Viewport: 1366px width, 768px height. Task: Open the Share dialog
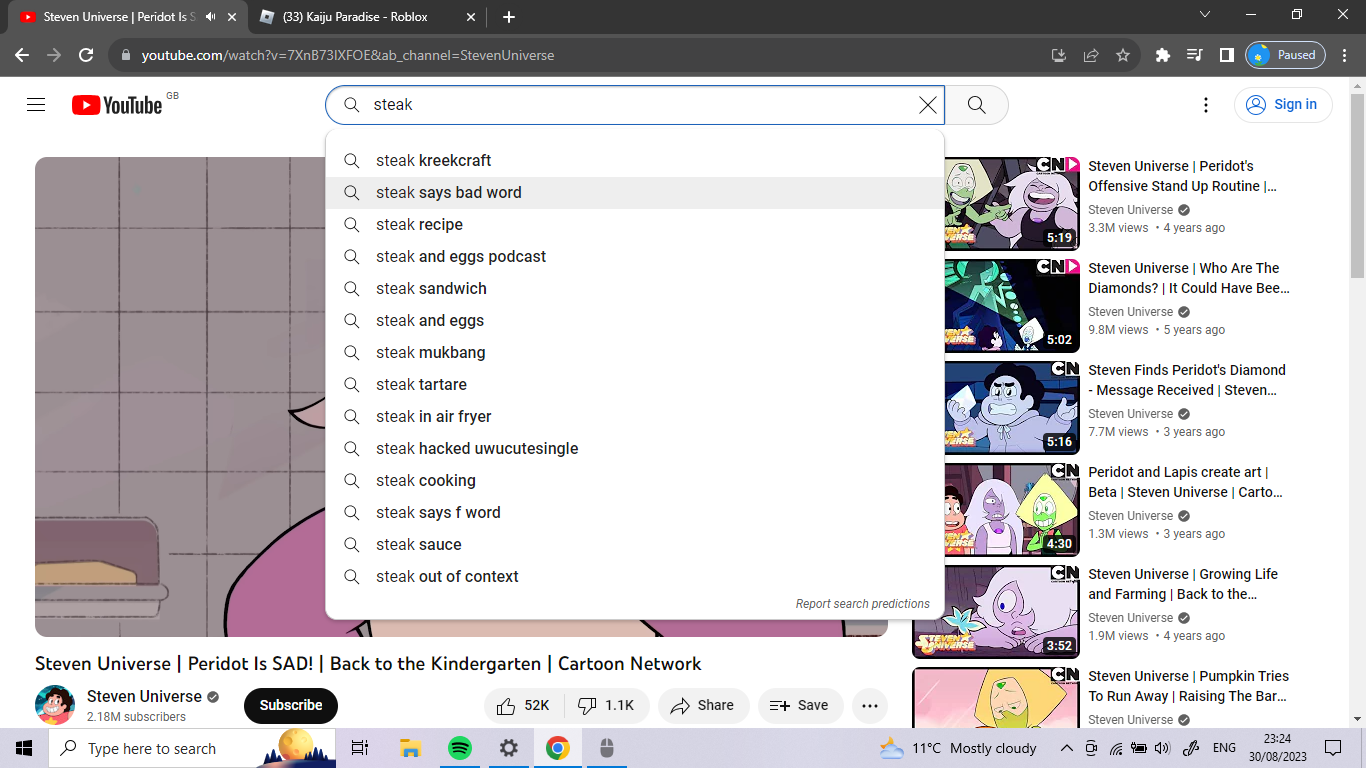[x=703, y=705]
